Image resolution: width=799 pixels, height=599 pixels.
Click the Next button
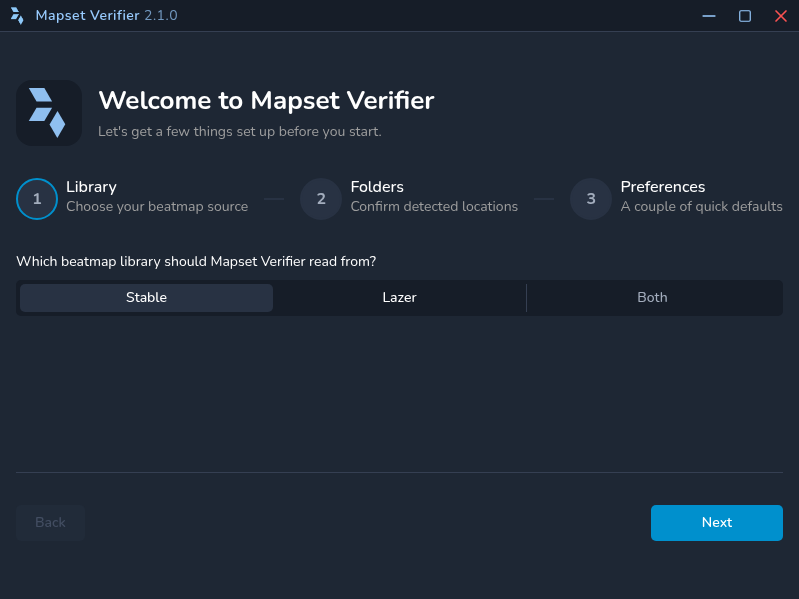(716, 523)
